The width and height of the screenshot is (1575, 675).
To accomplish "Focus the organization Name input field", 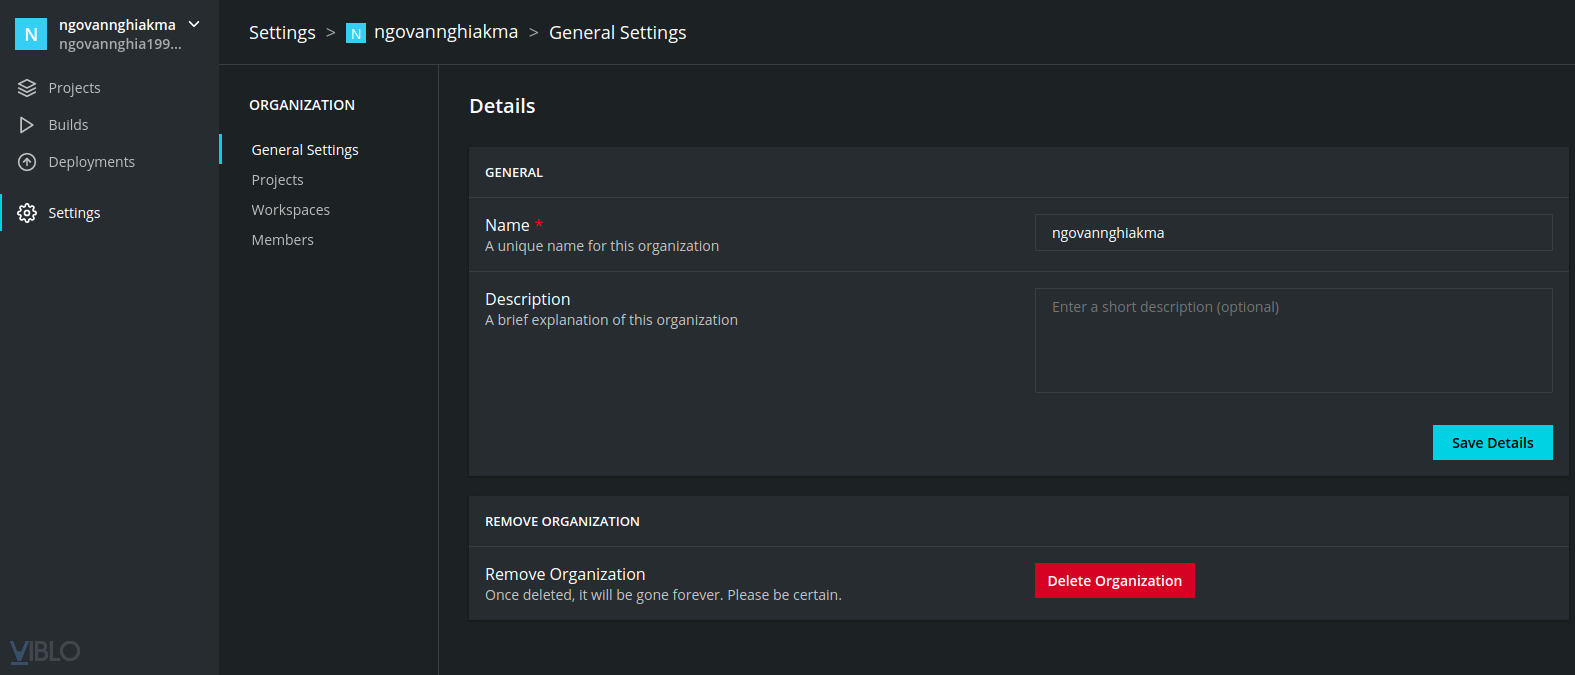I will (x=1293, y=233).
